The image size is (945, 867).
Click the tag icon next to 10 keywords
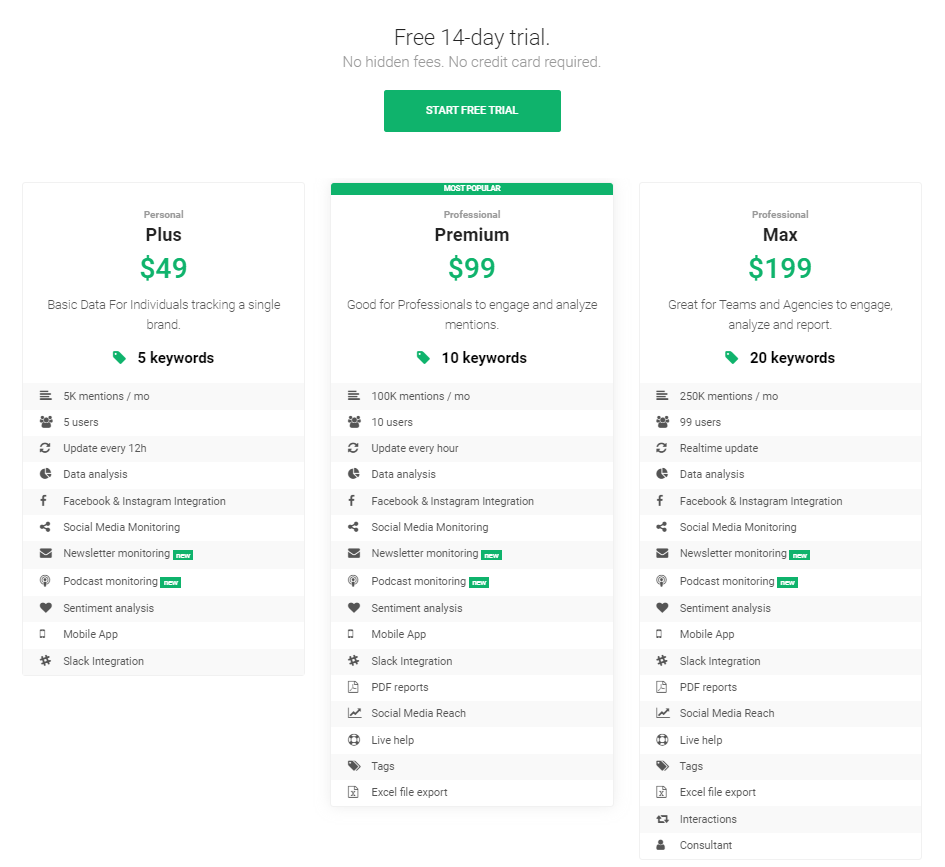click(423, 358)
